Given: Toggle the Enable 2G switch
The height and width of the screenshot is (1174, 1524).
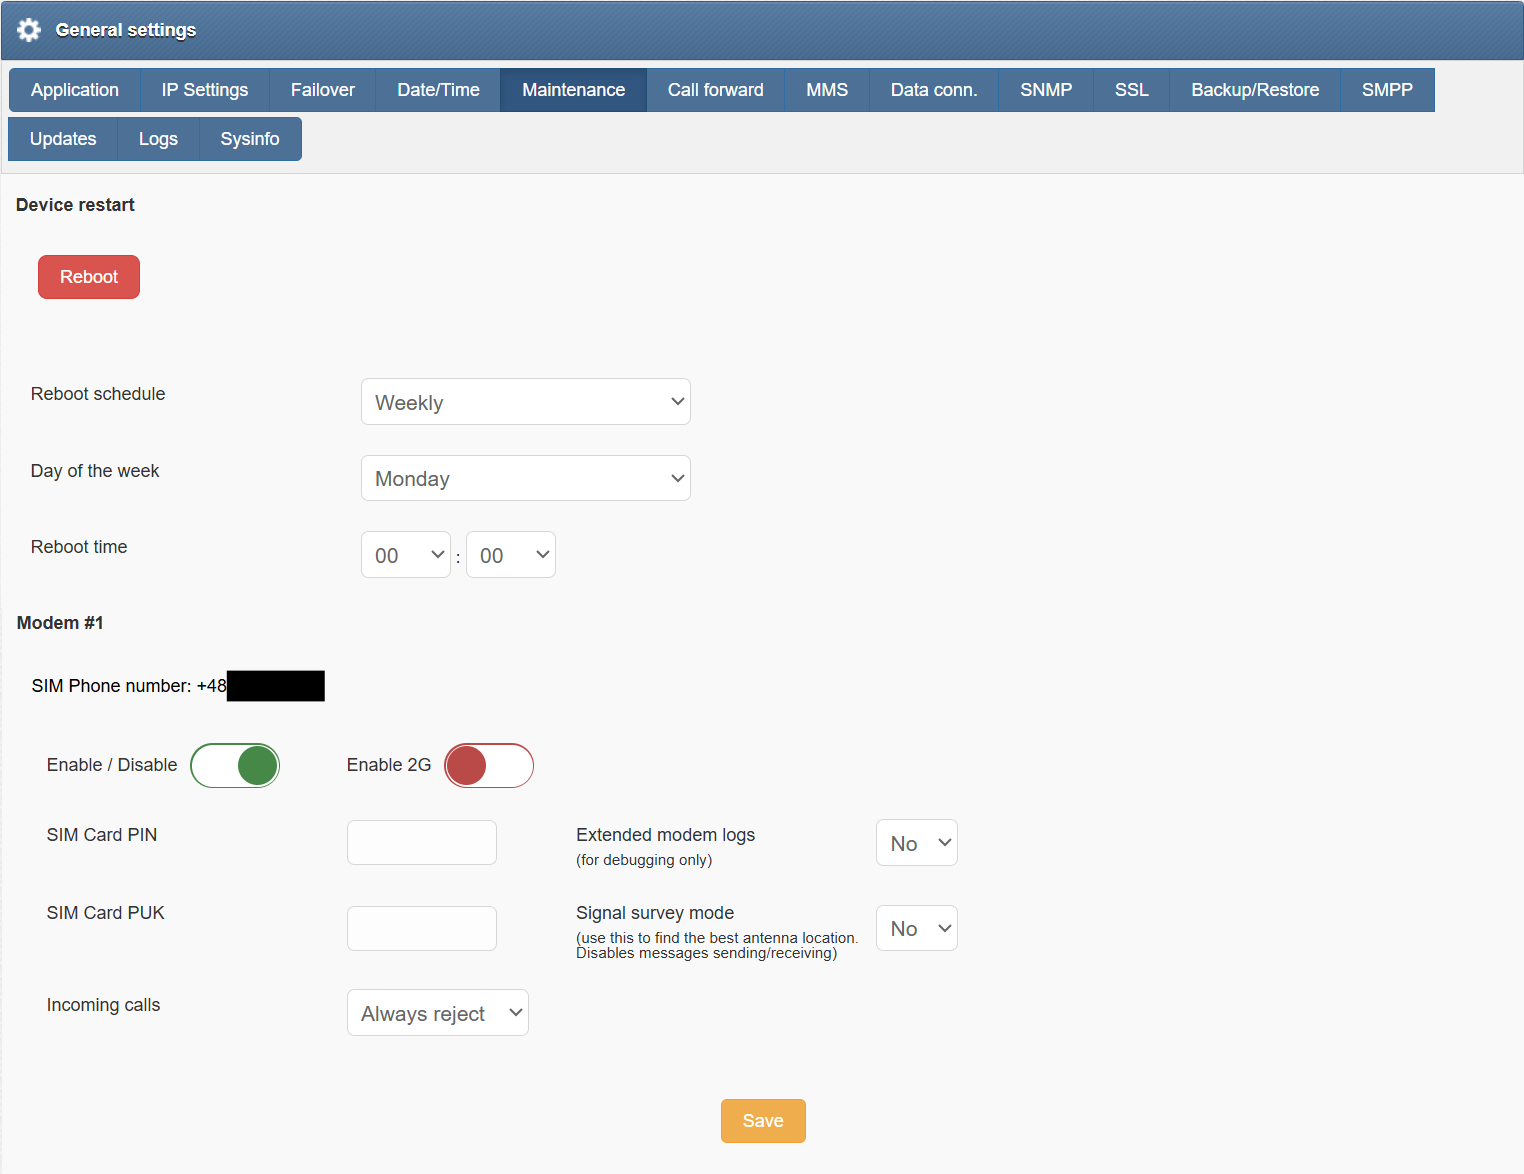Looking at the screenshot, I should click(x=489, y=766).
